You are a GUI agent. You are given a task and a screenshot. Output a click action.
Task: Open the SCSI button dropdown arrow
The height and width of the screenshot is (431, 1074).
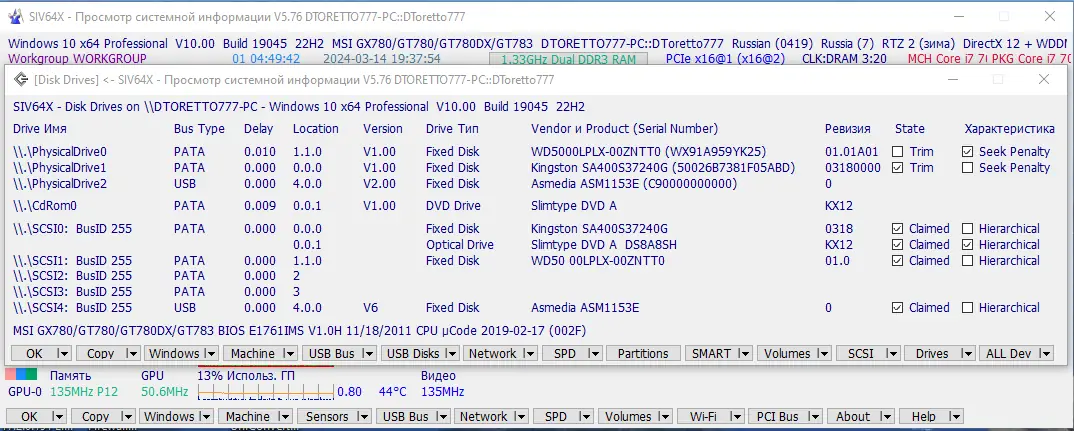tap(892, 354)
